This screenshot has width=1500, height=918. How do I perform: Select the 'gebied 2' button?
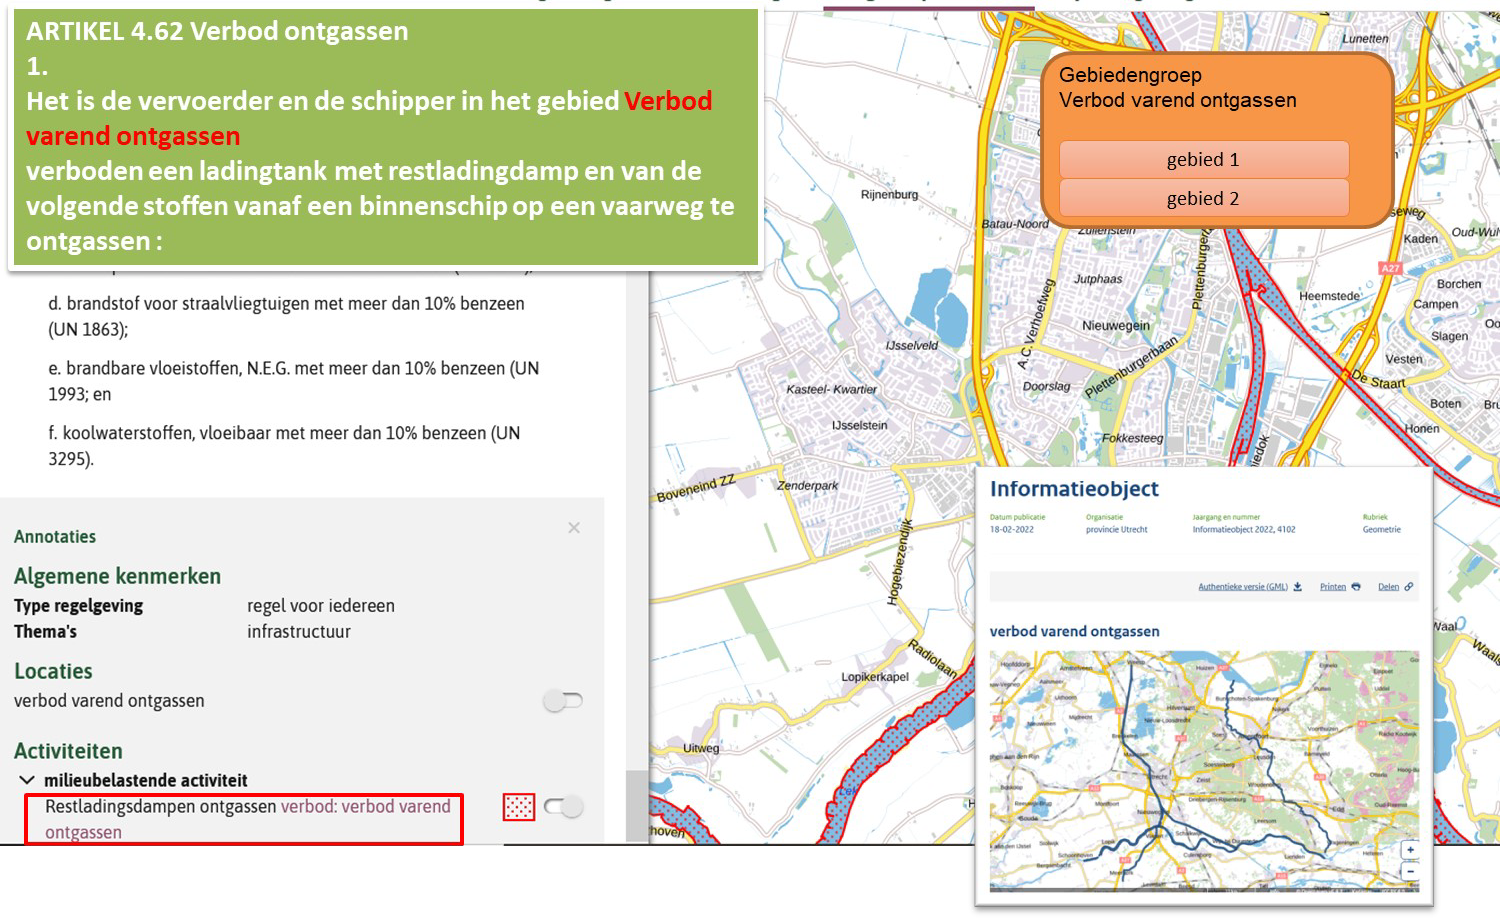click(x=1204, y=199)
